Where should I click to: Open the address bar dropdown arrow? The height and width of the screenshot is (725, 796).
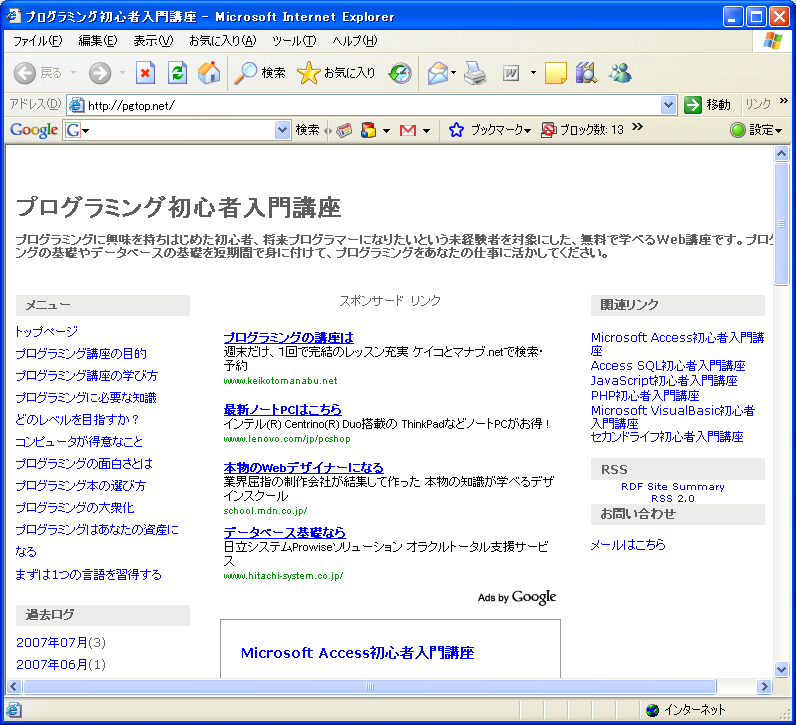coord(669,105)
